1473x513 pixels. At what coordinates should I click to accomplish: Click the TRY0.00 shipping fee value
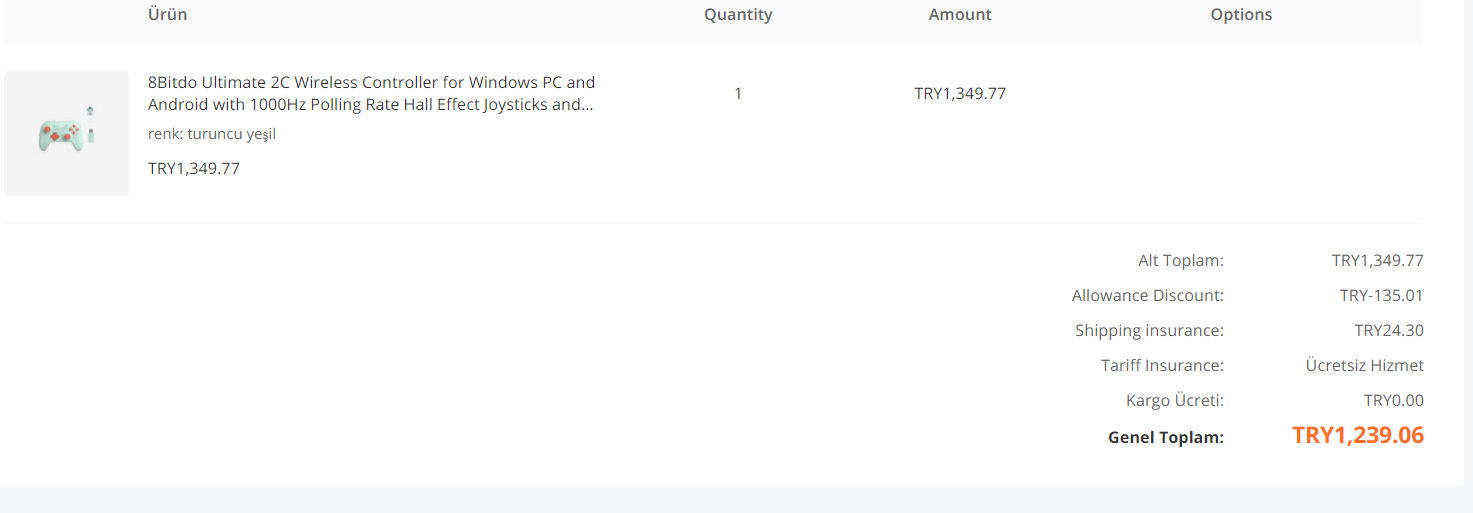pyautogui.click(x=1394, y=401)
